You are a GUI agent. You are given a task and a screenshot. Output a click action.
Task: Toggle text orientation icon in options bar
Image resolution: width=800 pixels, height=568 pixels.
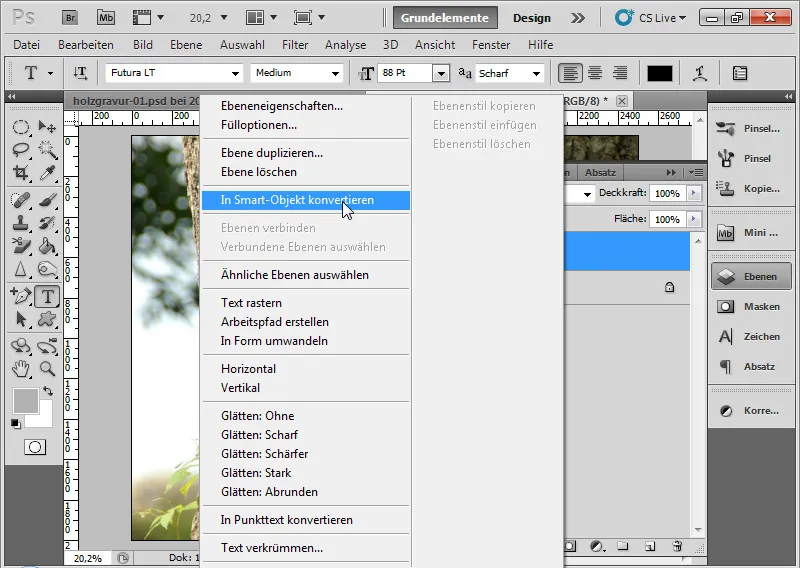click(x=80, y=73)
